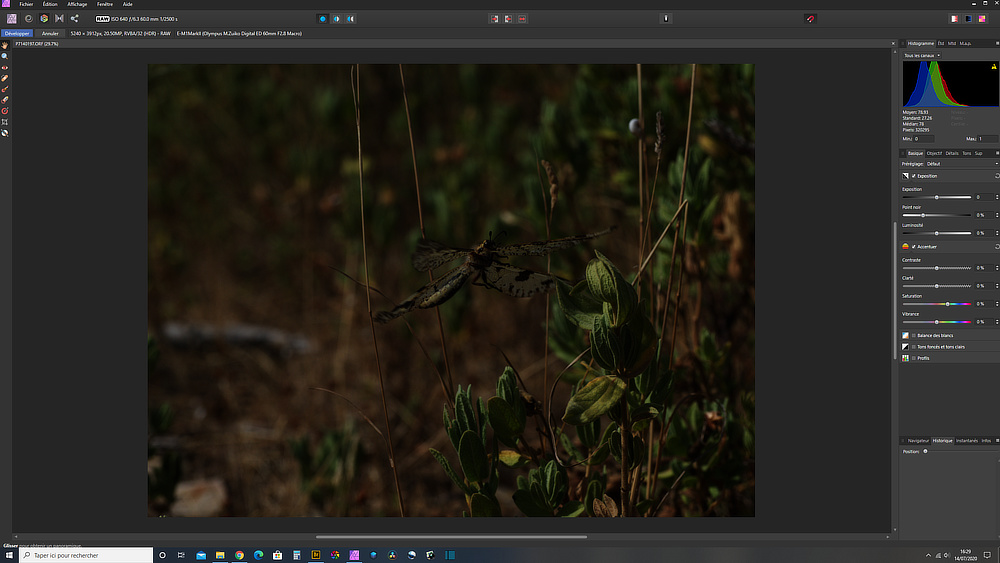1000x563 pixels.
Task: Click the Contraste value stepper
Action: click(997, 268)
